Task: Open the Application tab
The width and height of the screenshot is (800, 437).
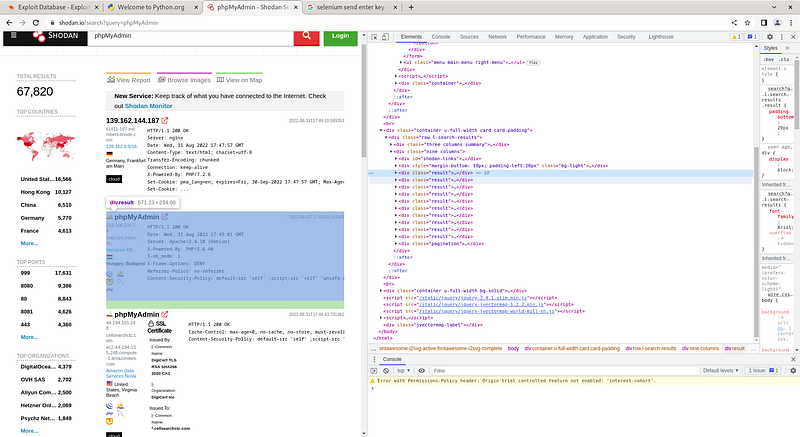Action: (x=595, y=37)
